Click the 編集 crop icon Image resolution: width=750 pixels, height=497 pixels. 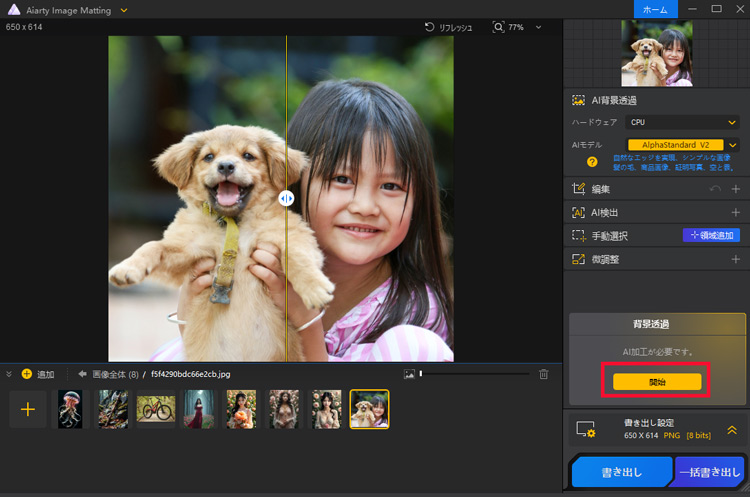578,189
